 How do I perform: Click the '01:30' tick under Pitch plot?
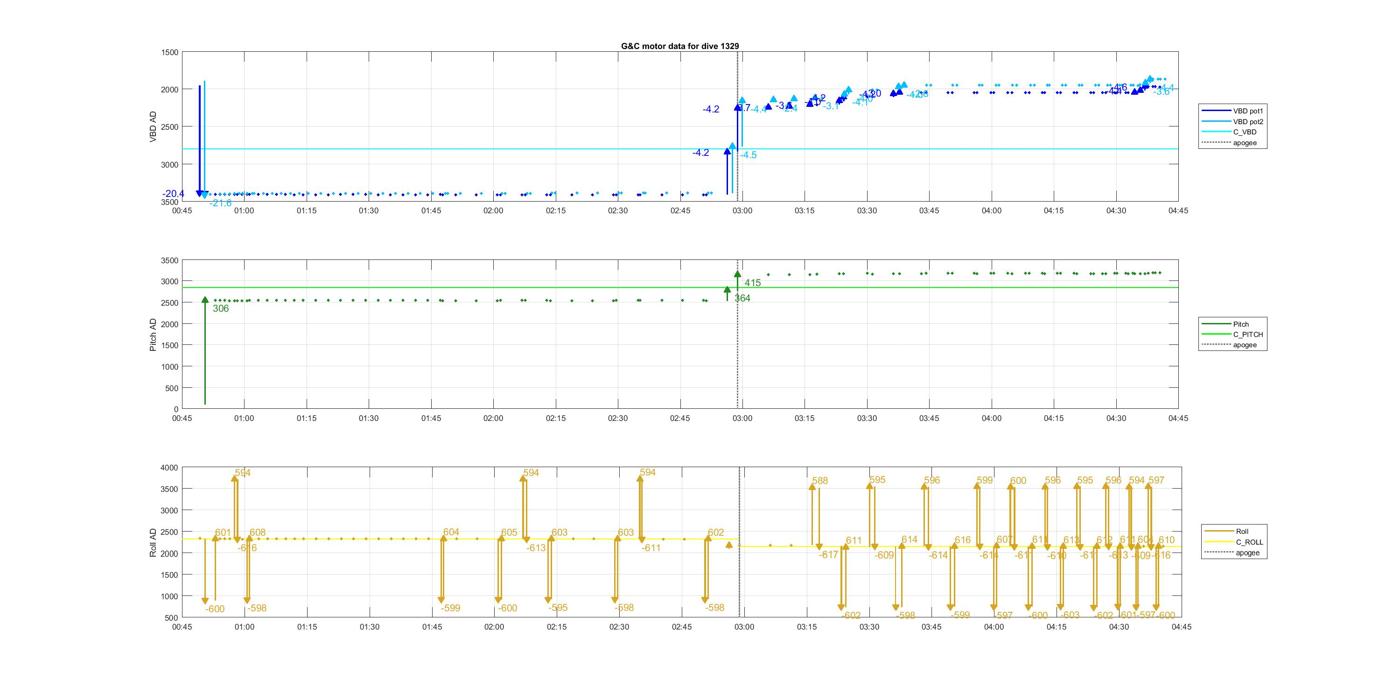coord(369,418)
